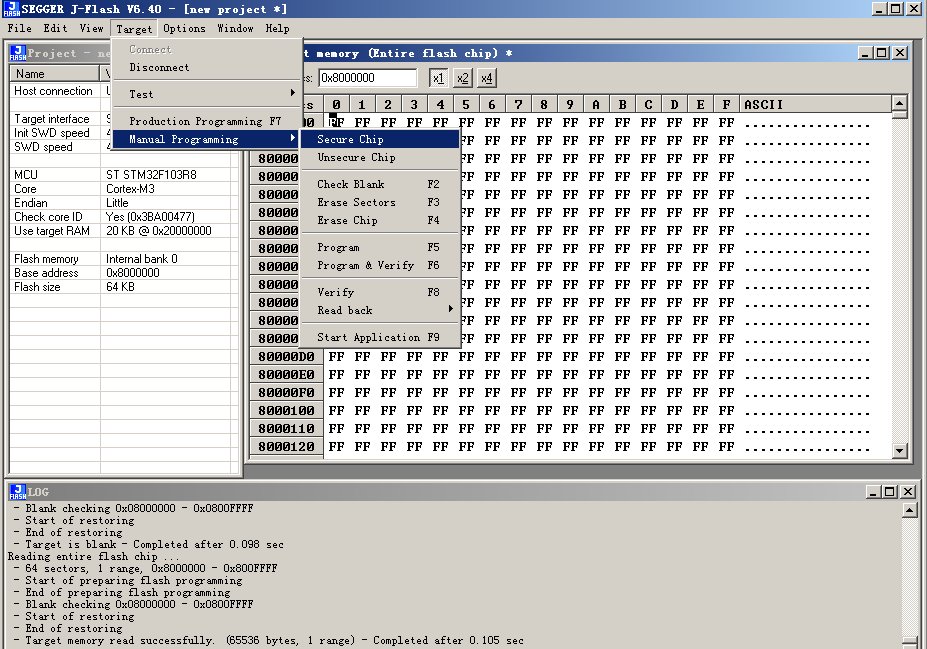
Task: Close the LOG window
Action: click(908, 492)
